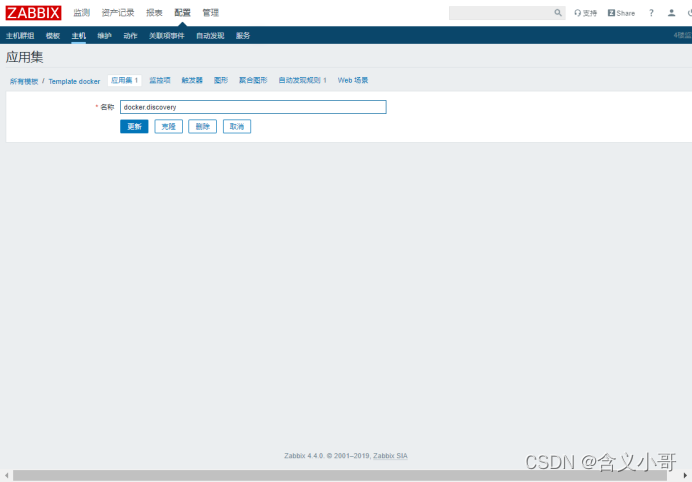692x482 pixels.
Task: Open the help question mark icon
Action: (x=651, y=13)
